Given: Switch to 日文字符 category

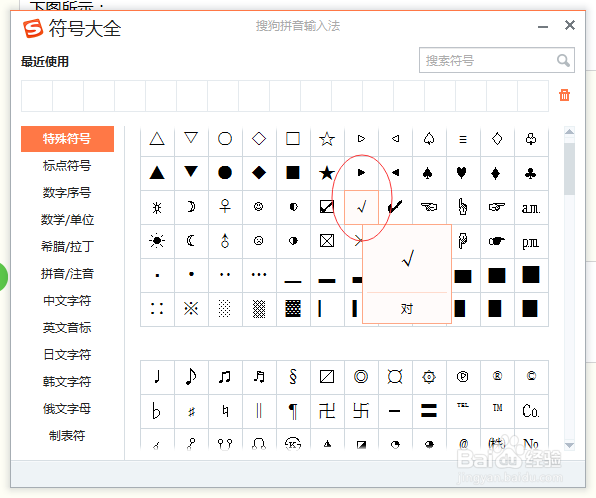Looking at the screenshot, I should point(67,355).
